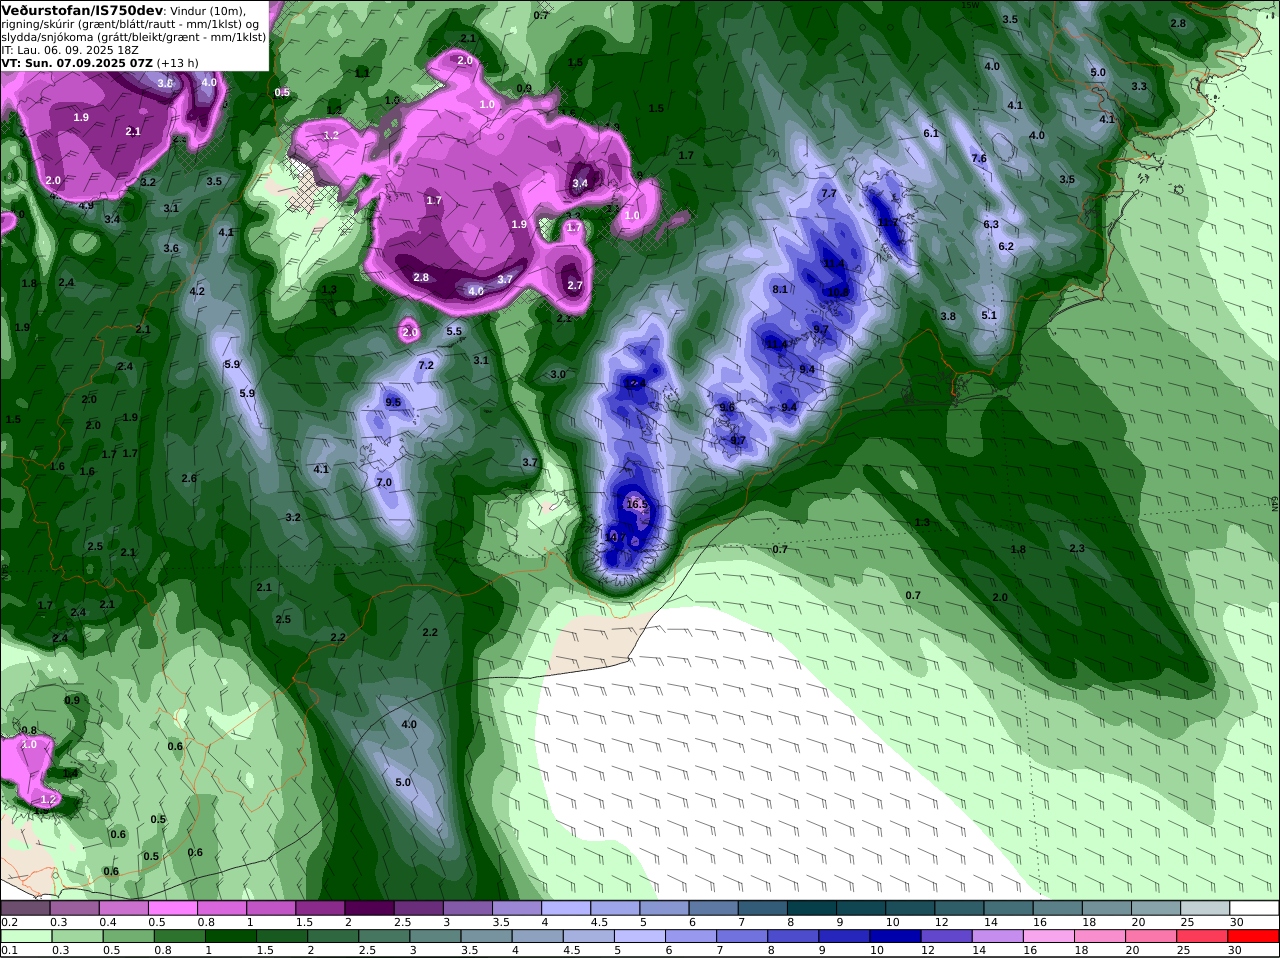Image resolution: width=1280 pixels, height=958 pixels.
Task: Click the 6.1 value on the map
Action: (931, 133)
